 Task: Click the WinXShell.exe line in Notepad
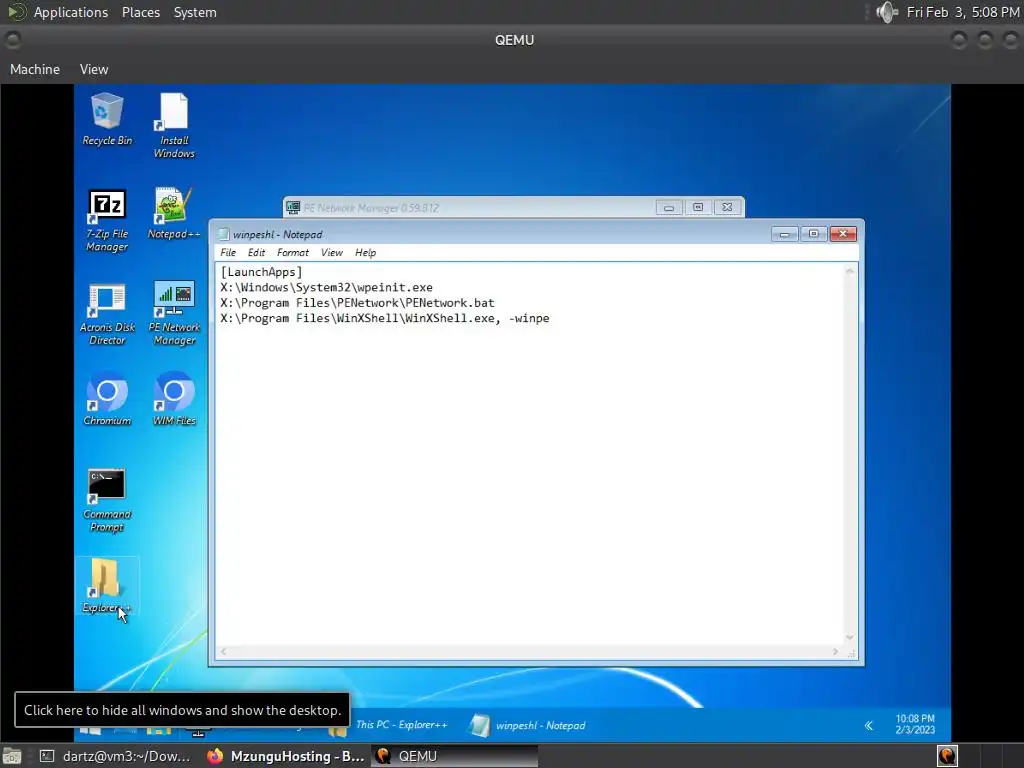385,319
